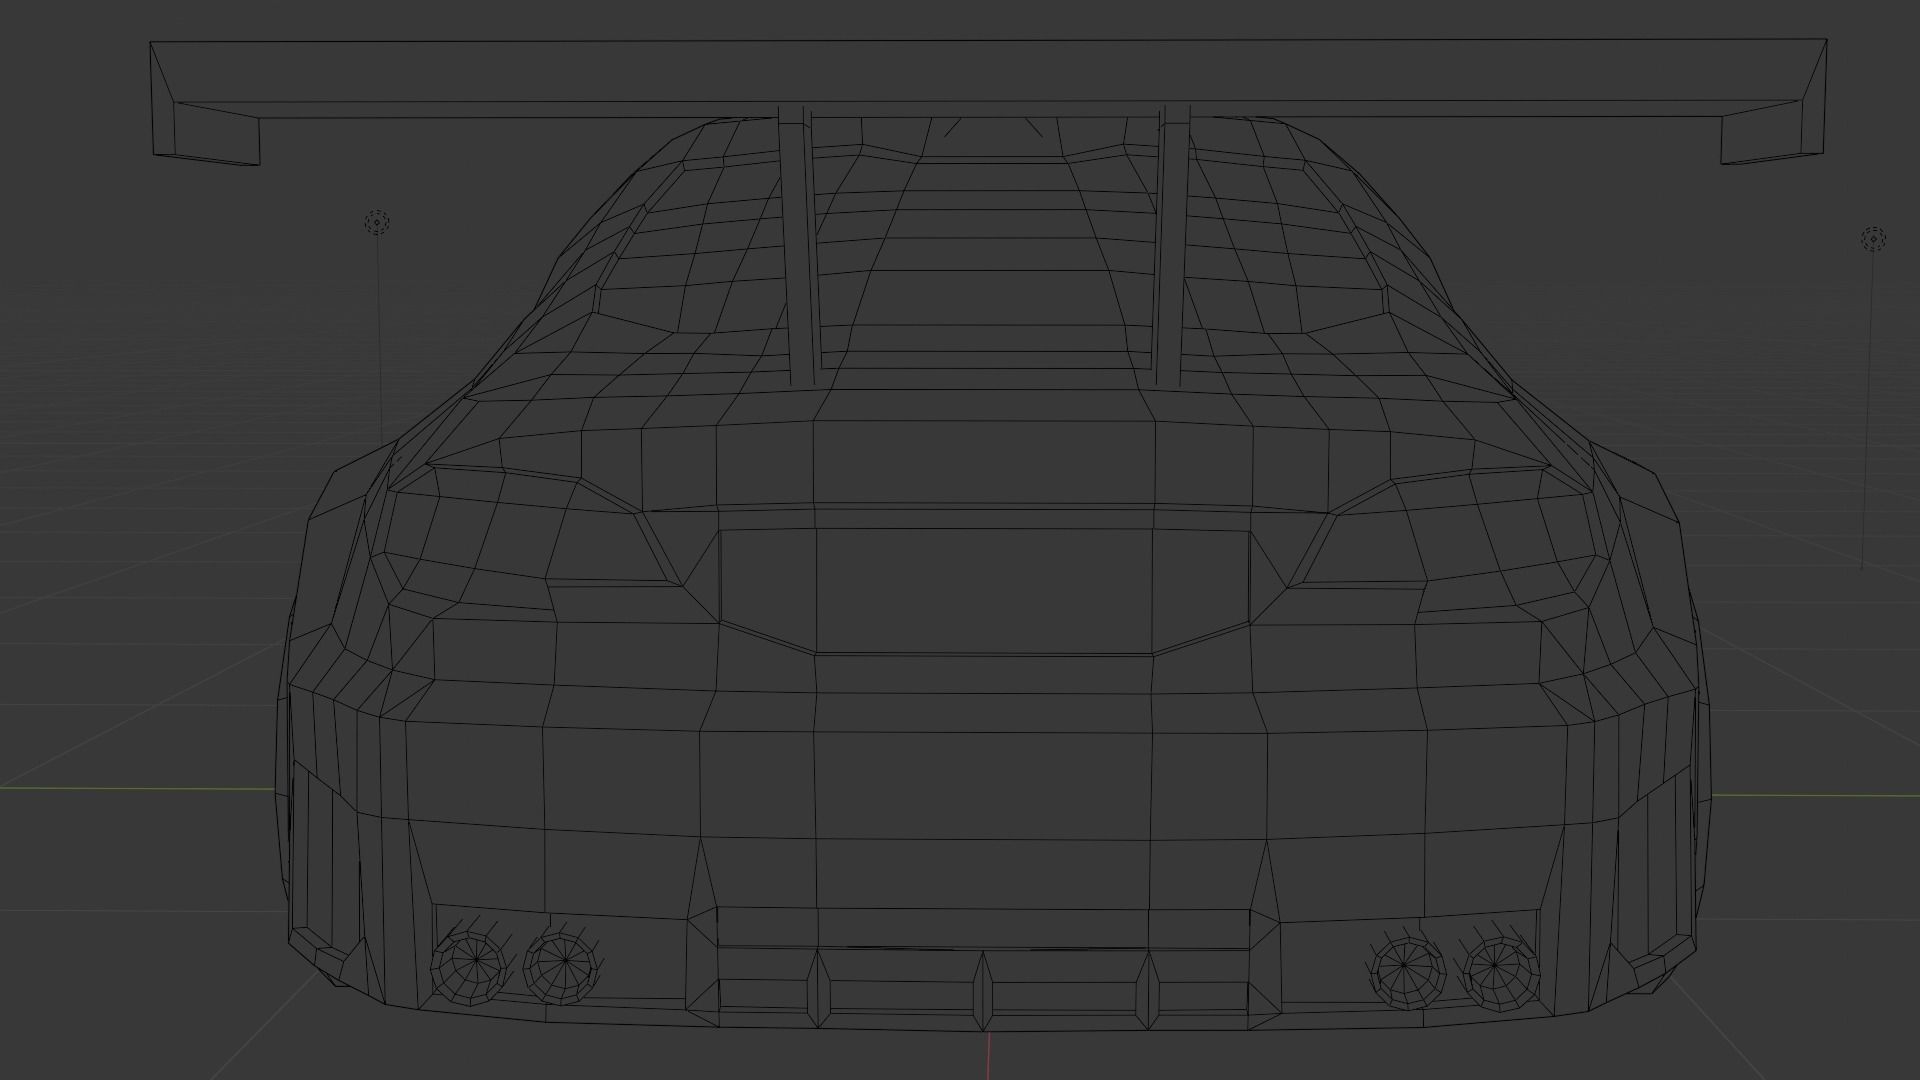
Task: Click the recessed trunk panel in center
Action: tap(985, 590)
